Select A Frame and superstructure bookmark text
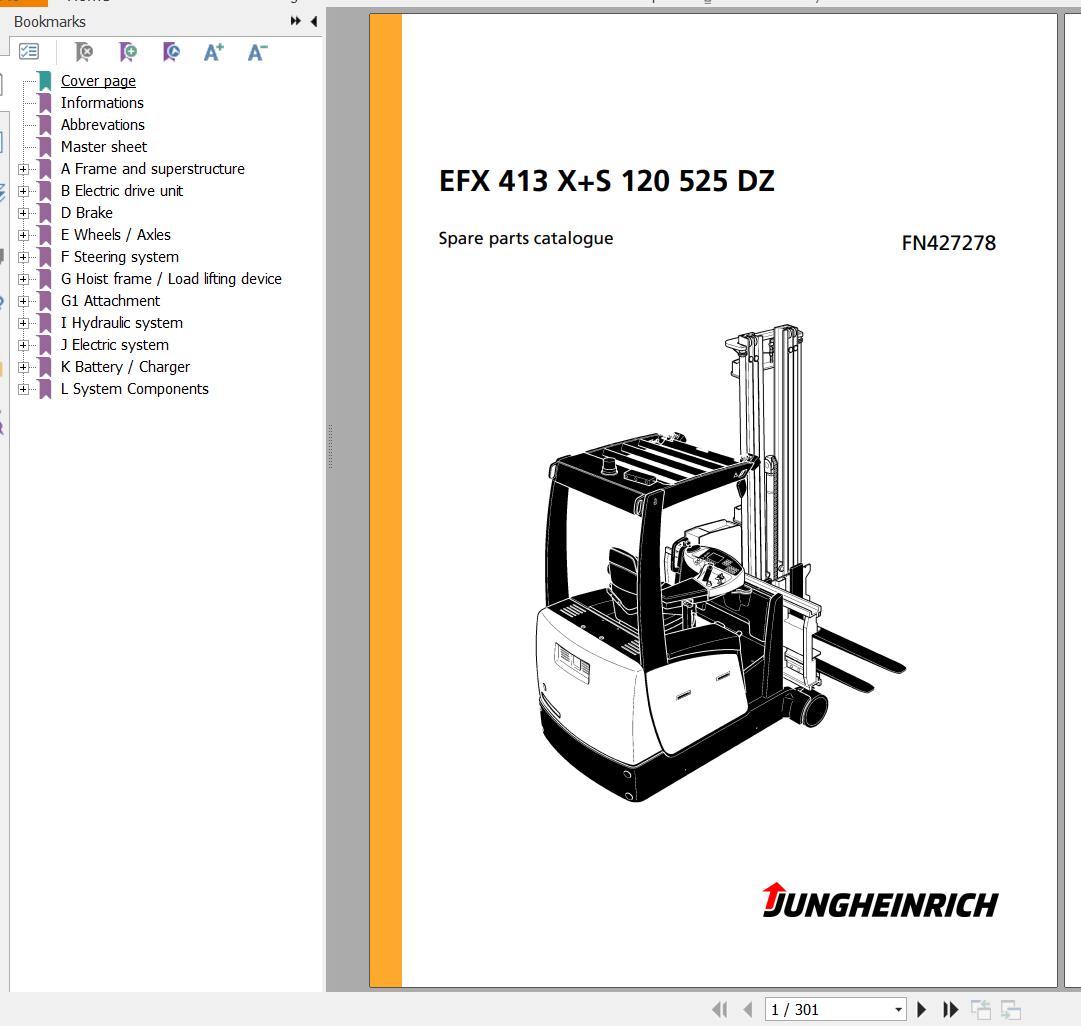This screenshot has height=1026, width=1081. (152, 169)
